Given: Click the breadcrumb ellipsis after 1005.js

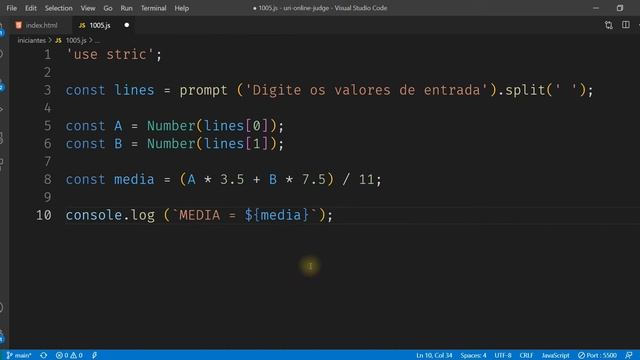Looking at the screenshot, I should [x=97, y=40].
